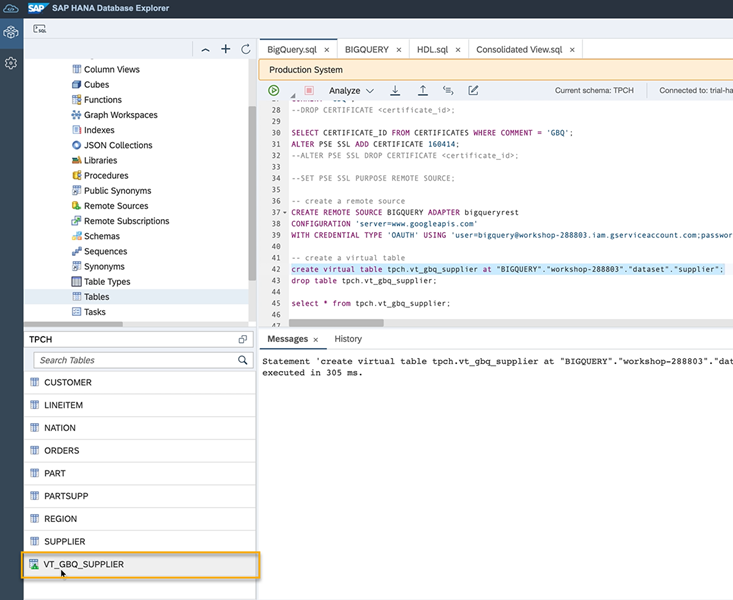Image resolution: width=733 pixels, height=600 pixels.
Task: Open the LINEITEM table
Action: [140, 405]
